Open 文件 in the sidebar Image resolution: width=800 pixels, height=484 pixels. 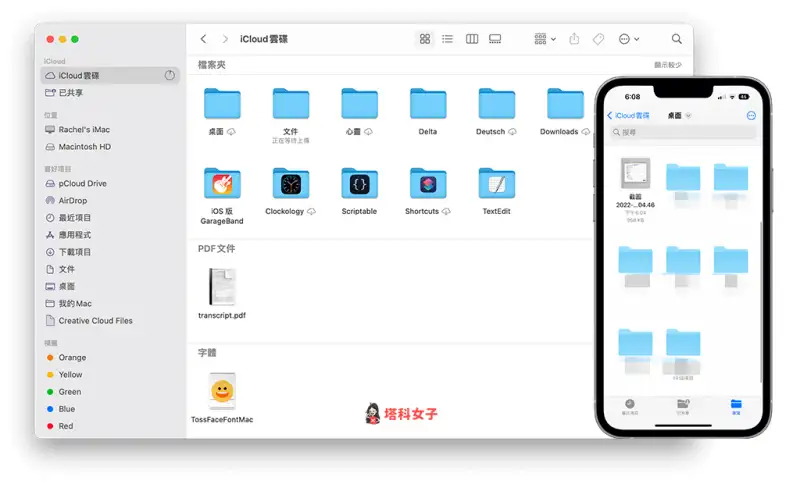tap(60, 269)
